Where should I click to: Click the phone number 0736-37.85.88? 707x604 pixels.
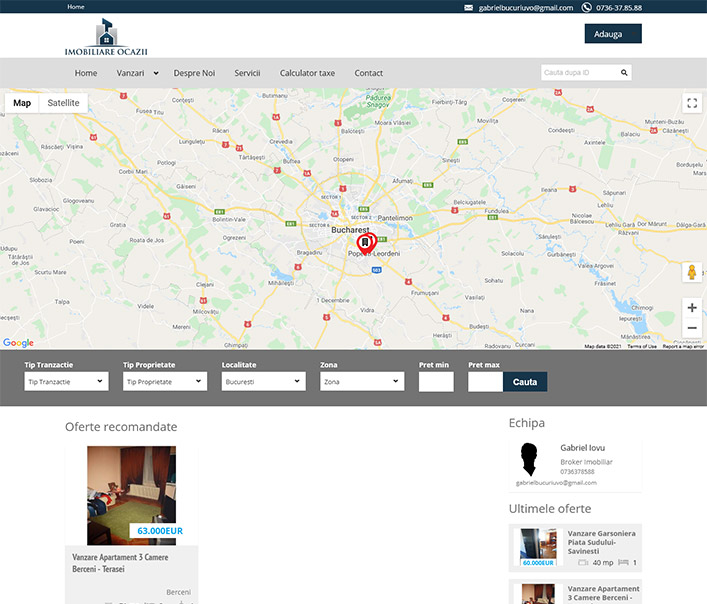point(619,8)
